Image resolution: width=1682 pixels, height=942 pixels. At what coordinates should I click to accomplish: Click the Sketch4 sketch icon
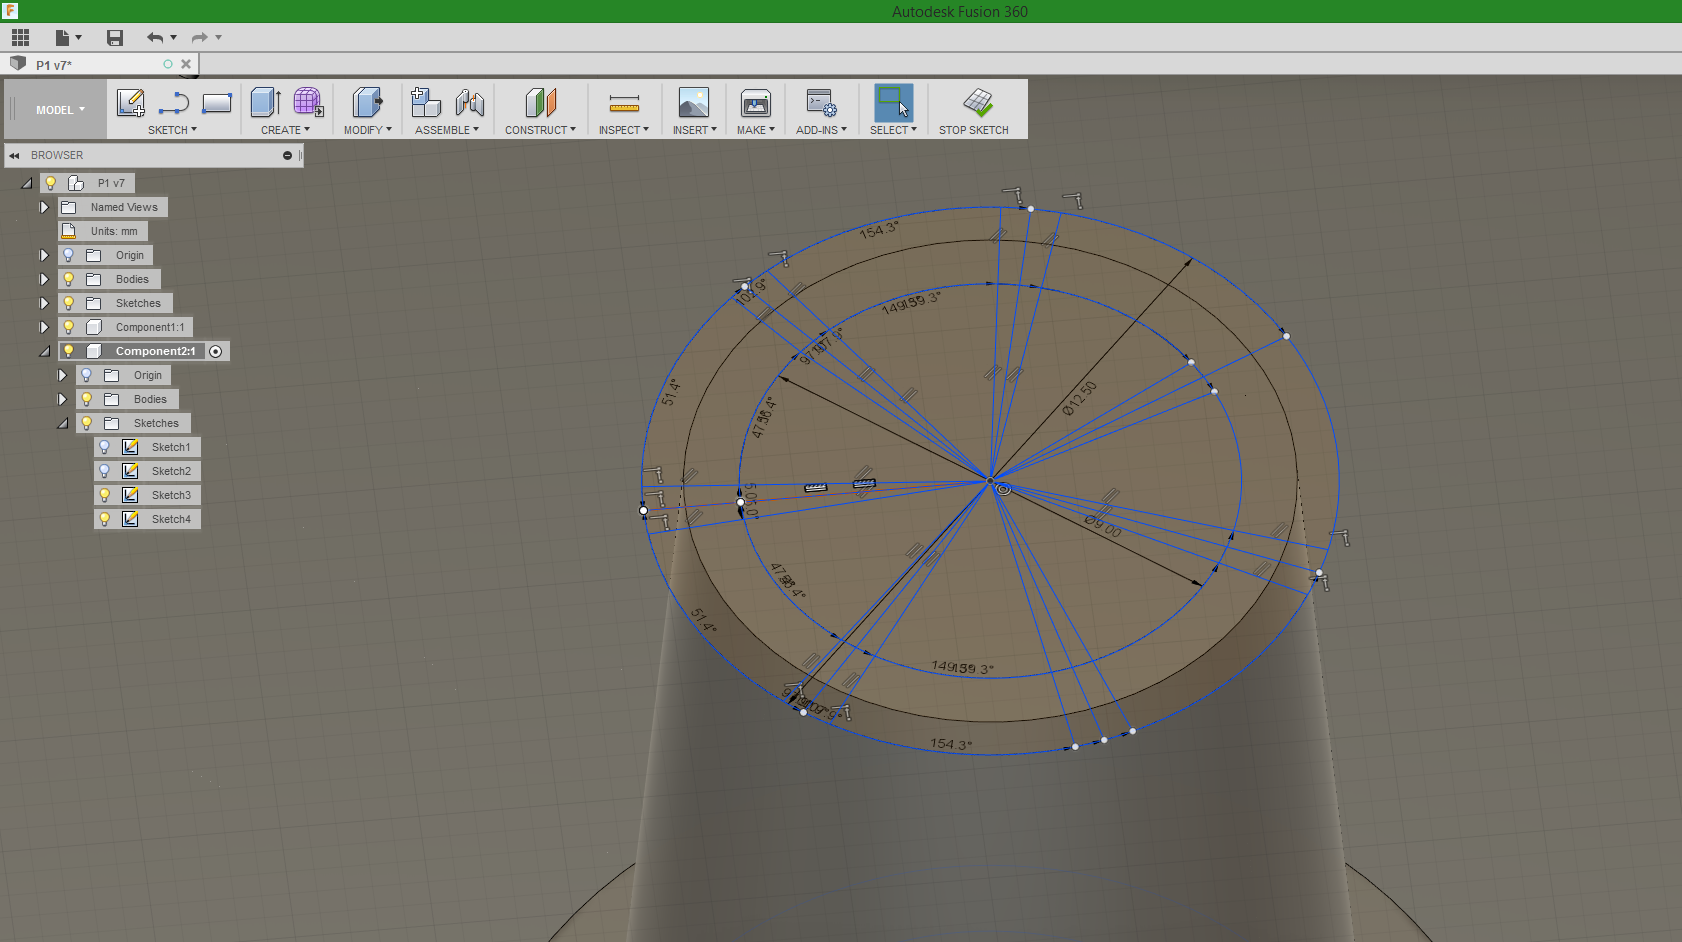(130, 519)
